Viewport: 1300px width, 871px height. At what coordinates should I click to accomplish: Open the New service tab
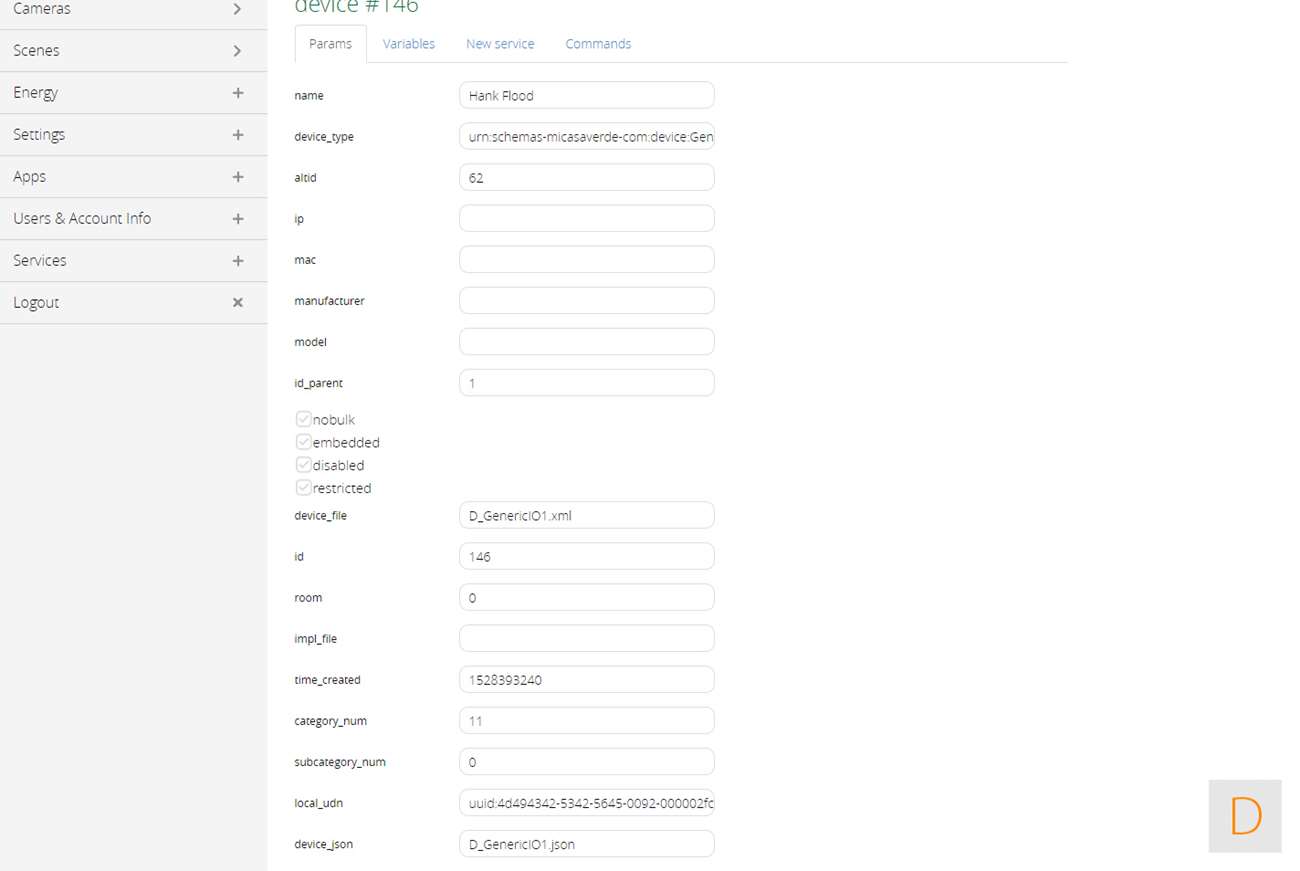[500, 44]
